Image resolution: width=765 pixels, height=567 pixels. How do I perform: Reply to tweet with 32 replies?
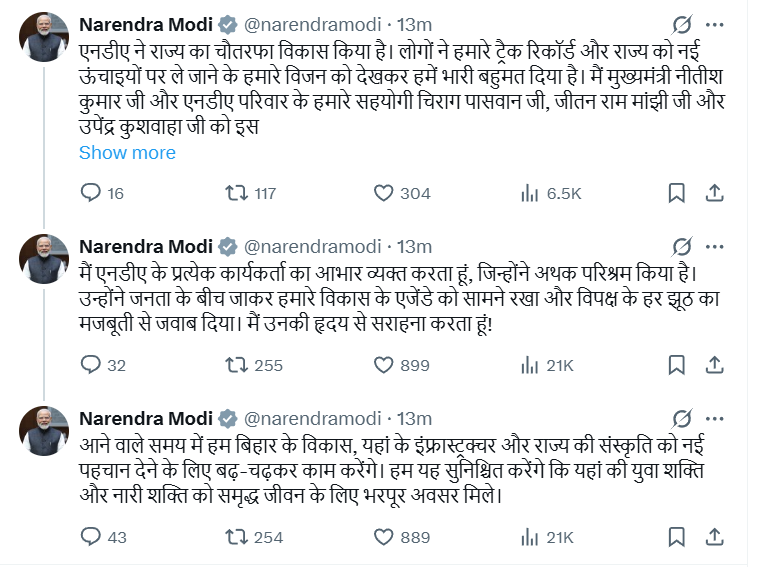coord(91,365)
